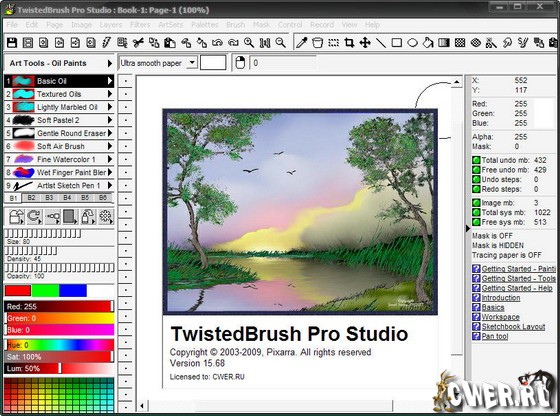Click the Lum 50% slider bar
This screenshot has width=560, height=416.
click(59, 369)
